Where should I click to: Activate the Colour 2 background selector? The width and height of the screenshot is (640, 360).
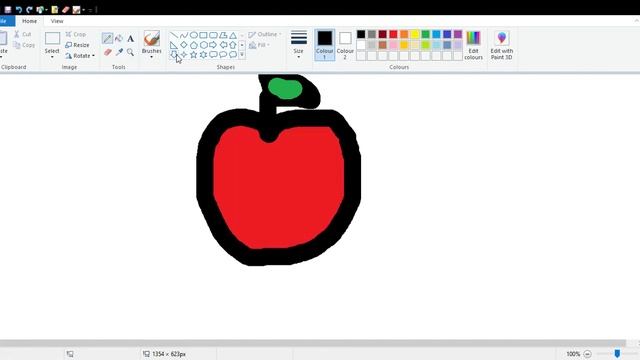point(345,45)
